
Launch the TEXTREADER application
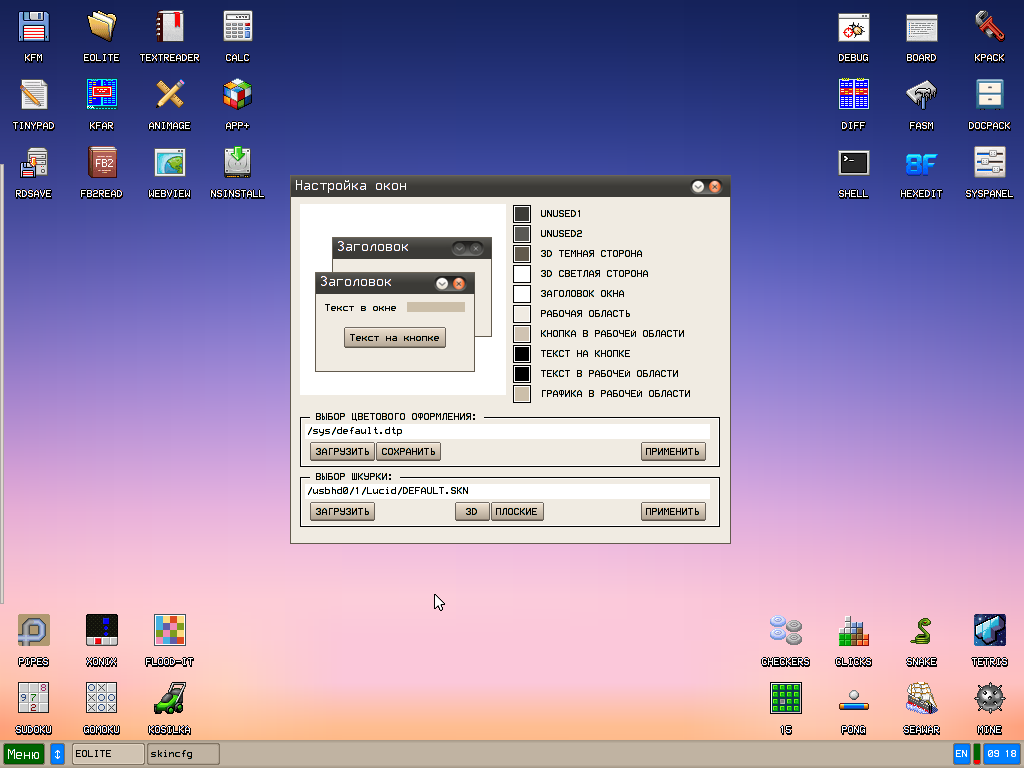point(169,25)
